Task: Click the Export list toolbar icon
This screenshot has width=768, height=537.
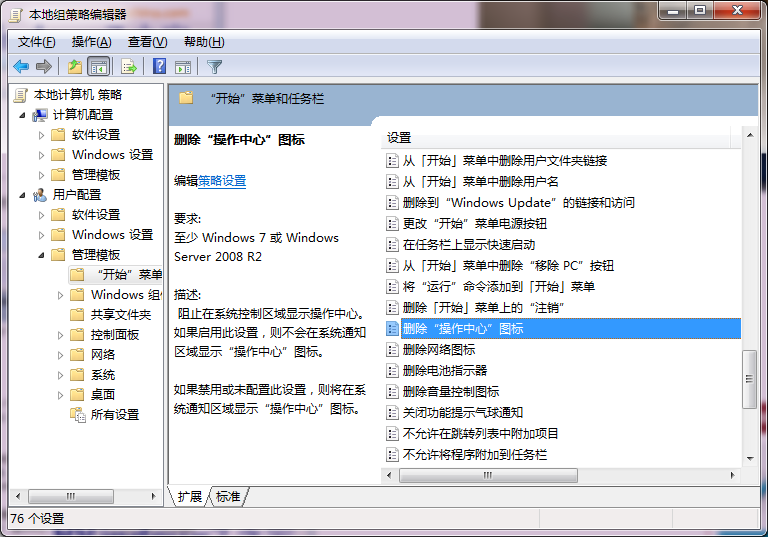Action: (x=128, y=67)
